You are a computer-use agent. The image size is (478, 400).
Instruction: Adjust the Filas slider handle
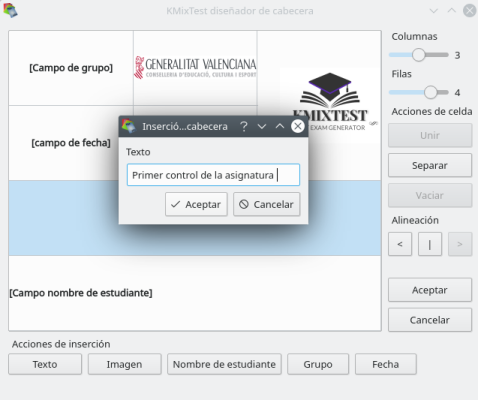[x=430, y=92]
